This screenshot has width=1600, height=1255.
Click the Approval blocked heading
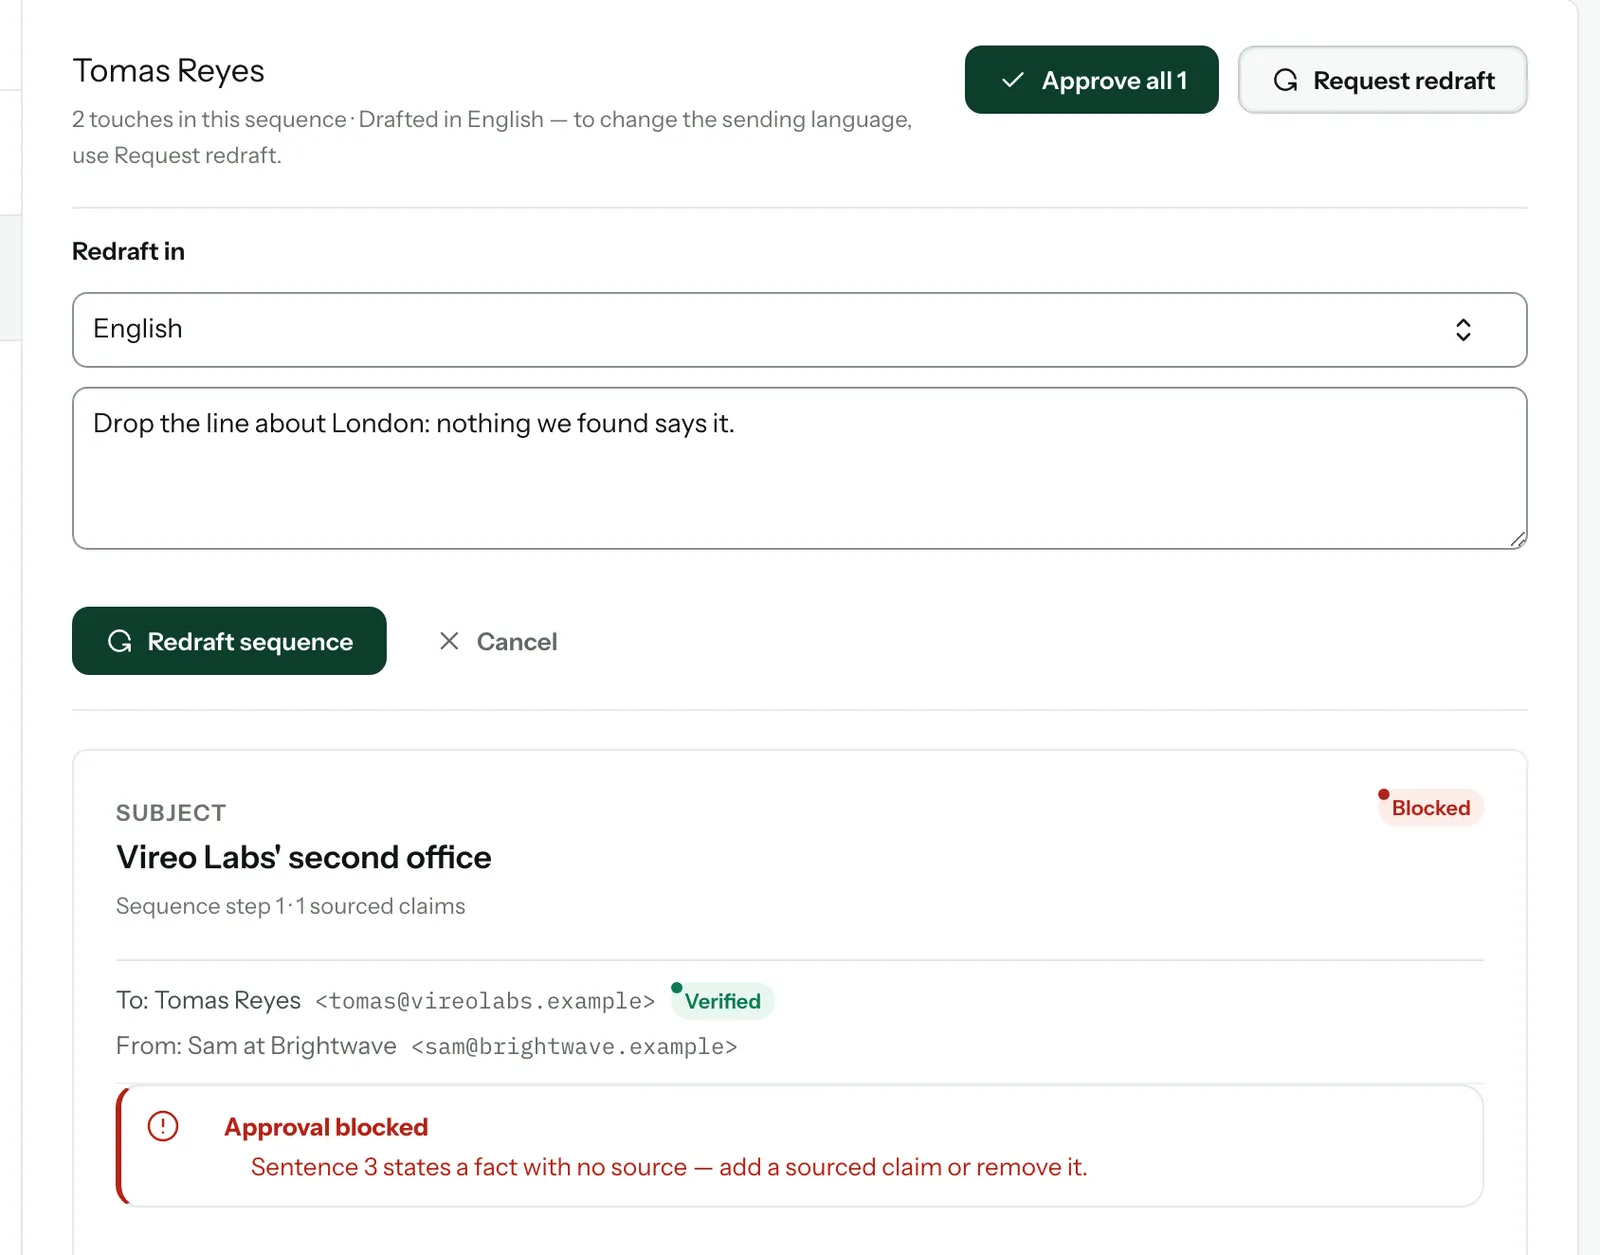(326, 1127)
